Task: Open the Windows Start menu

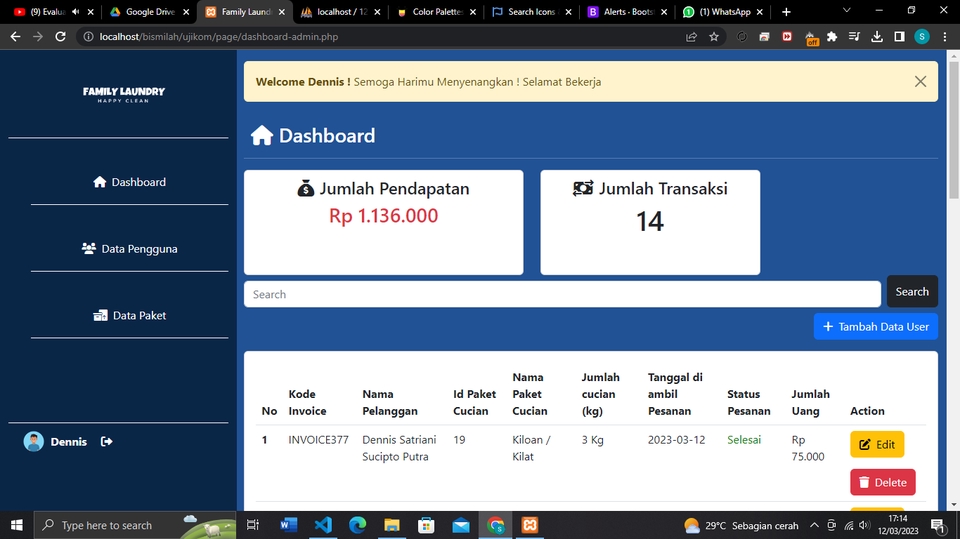Action: click(x=17, y=525)
